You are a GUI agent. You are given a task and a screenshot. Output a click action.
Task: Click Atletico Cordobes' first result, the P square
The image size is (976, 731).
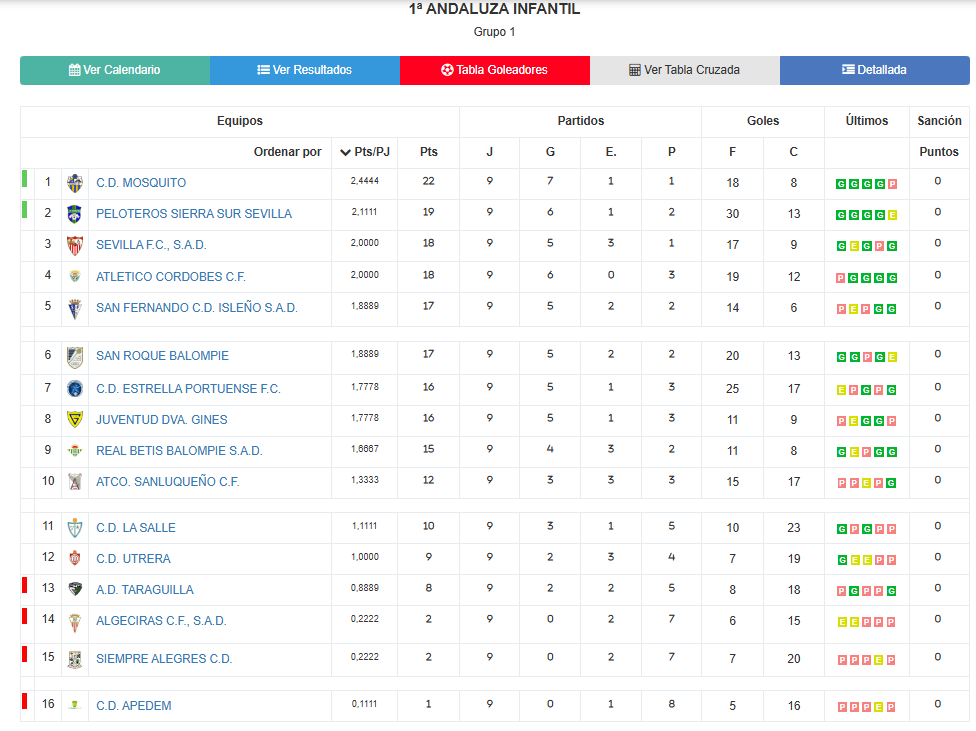click(x=840, y=278)
